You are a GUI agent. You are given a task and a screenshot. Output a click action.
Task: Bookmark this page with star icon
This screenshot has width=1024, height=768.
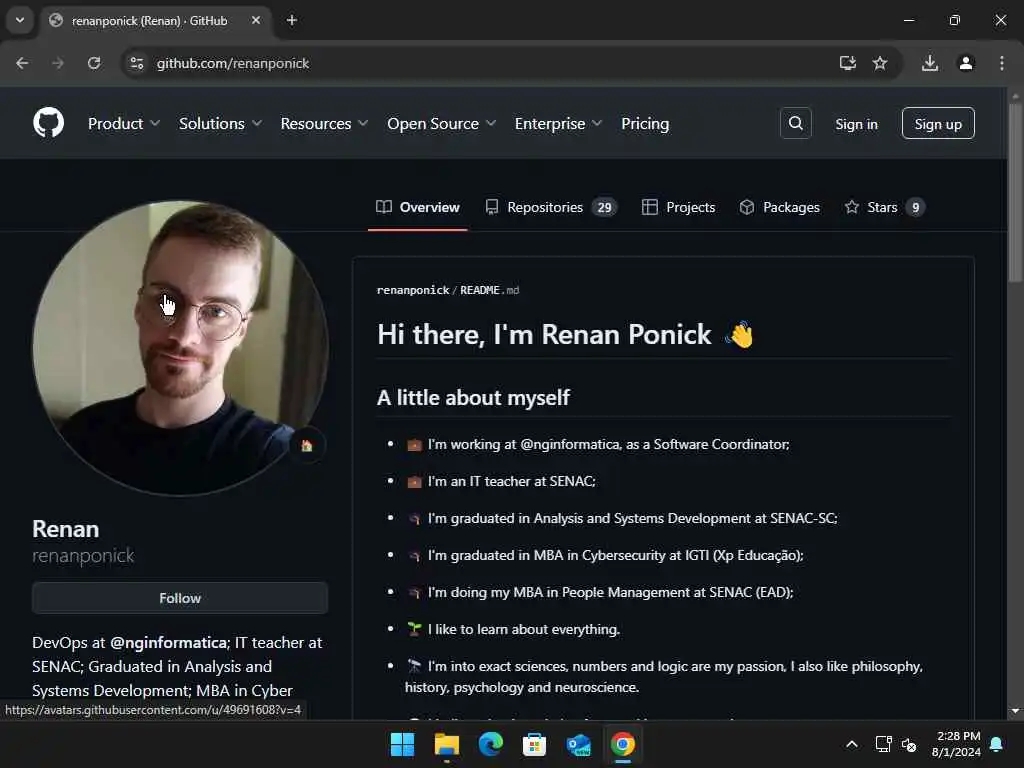click(880, 63)
